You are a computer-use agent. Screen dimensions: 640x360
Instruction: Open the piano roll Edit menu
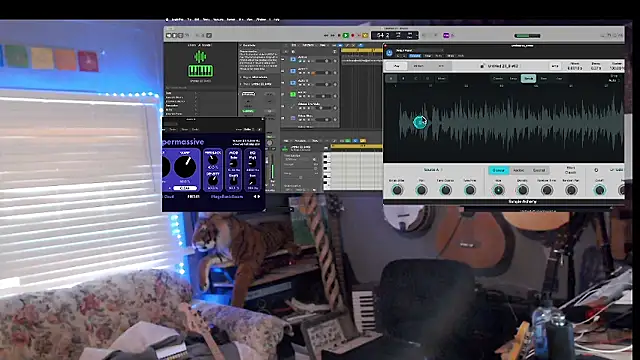tap(287, 141)
